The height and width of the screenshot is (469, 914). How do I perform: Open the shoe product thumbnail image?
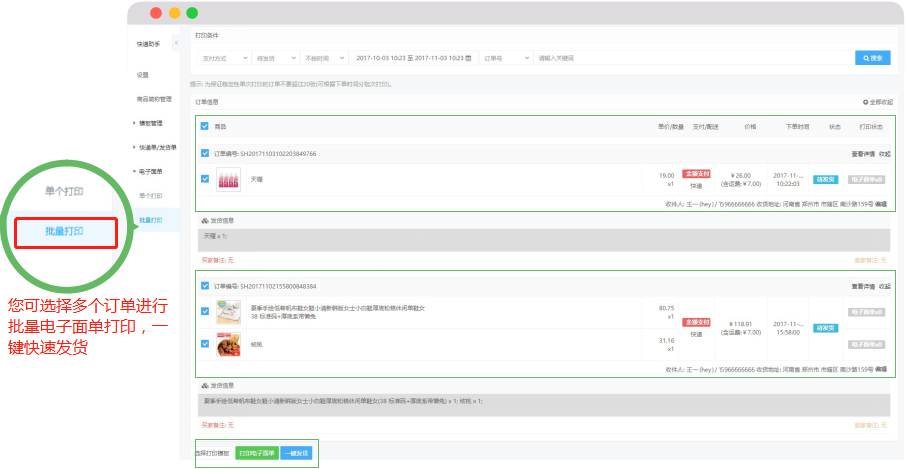click(x=228, y=311)
